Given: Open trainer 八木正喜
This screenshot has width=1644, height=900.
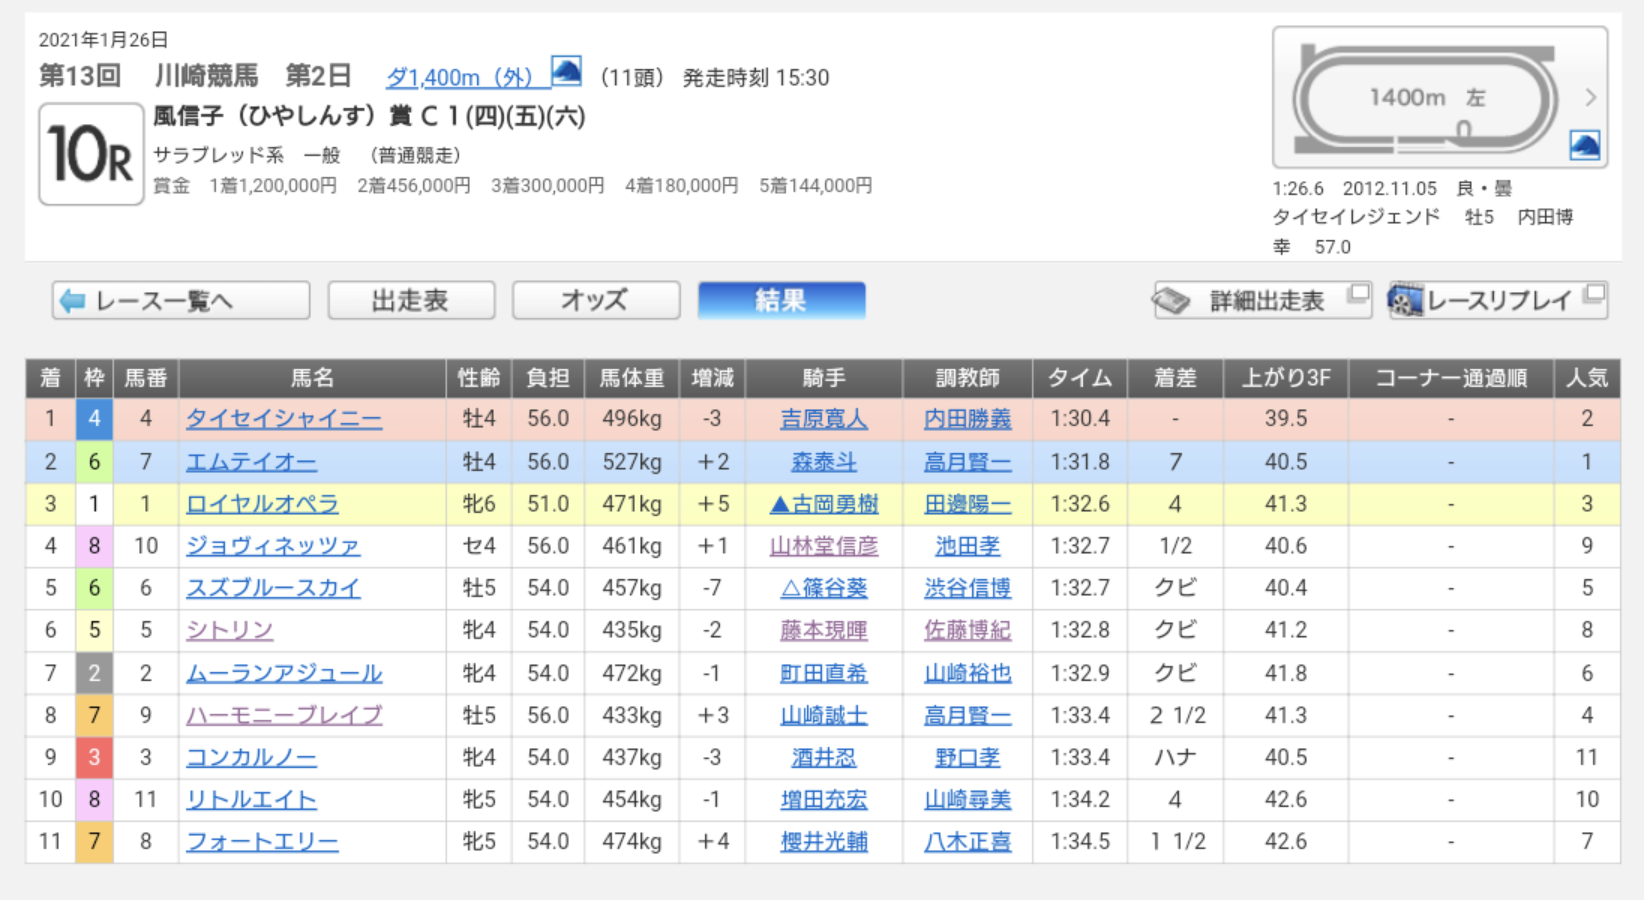Looking at the screenshot, I should coord(968,842).
